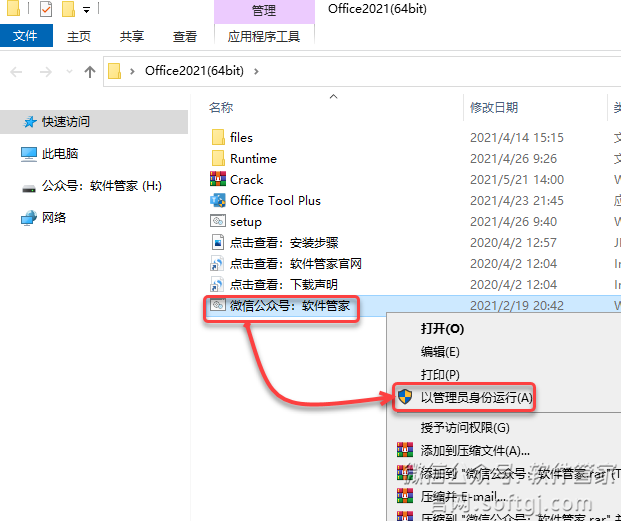Click date "2021/4/14 15:15" of files

click(517, 138)
